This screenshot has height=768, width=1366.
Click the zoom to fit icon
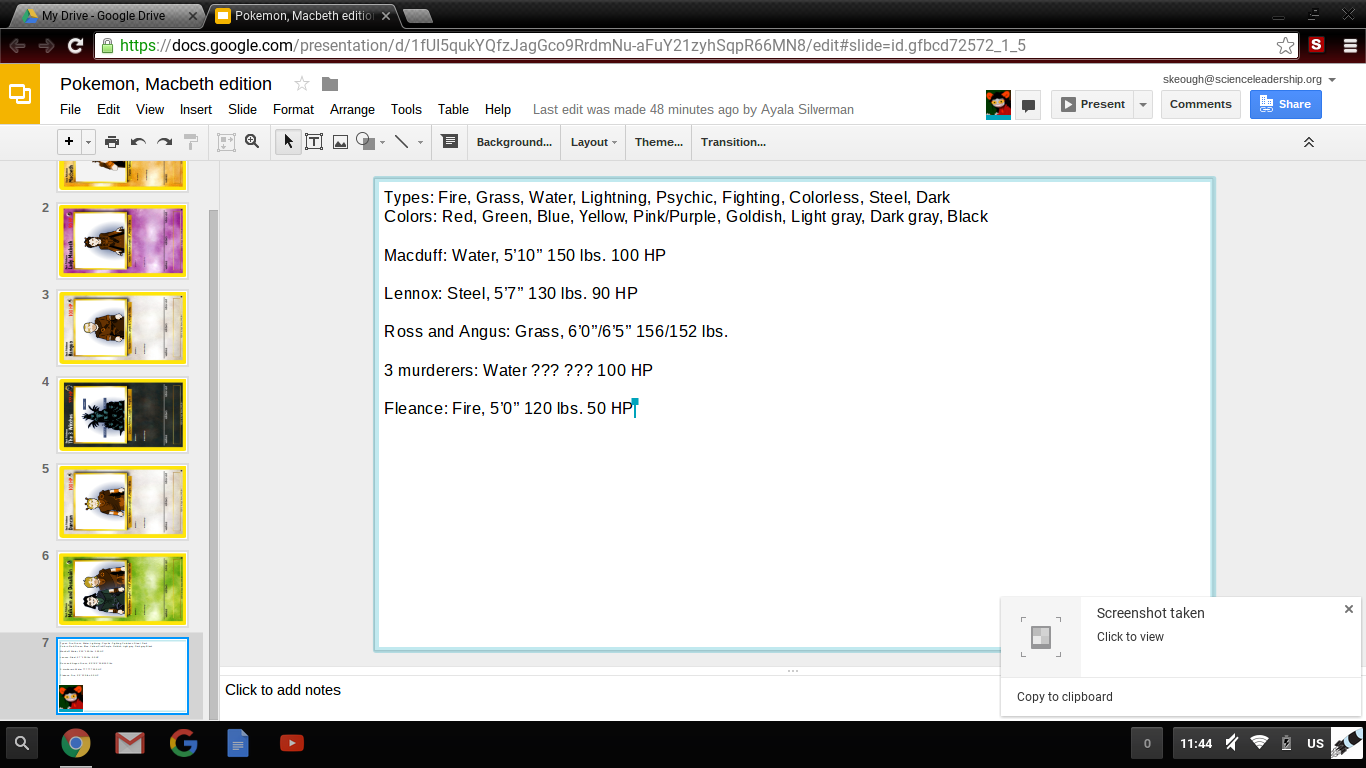tap(226, 142)
